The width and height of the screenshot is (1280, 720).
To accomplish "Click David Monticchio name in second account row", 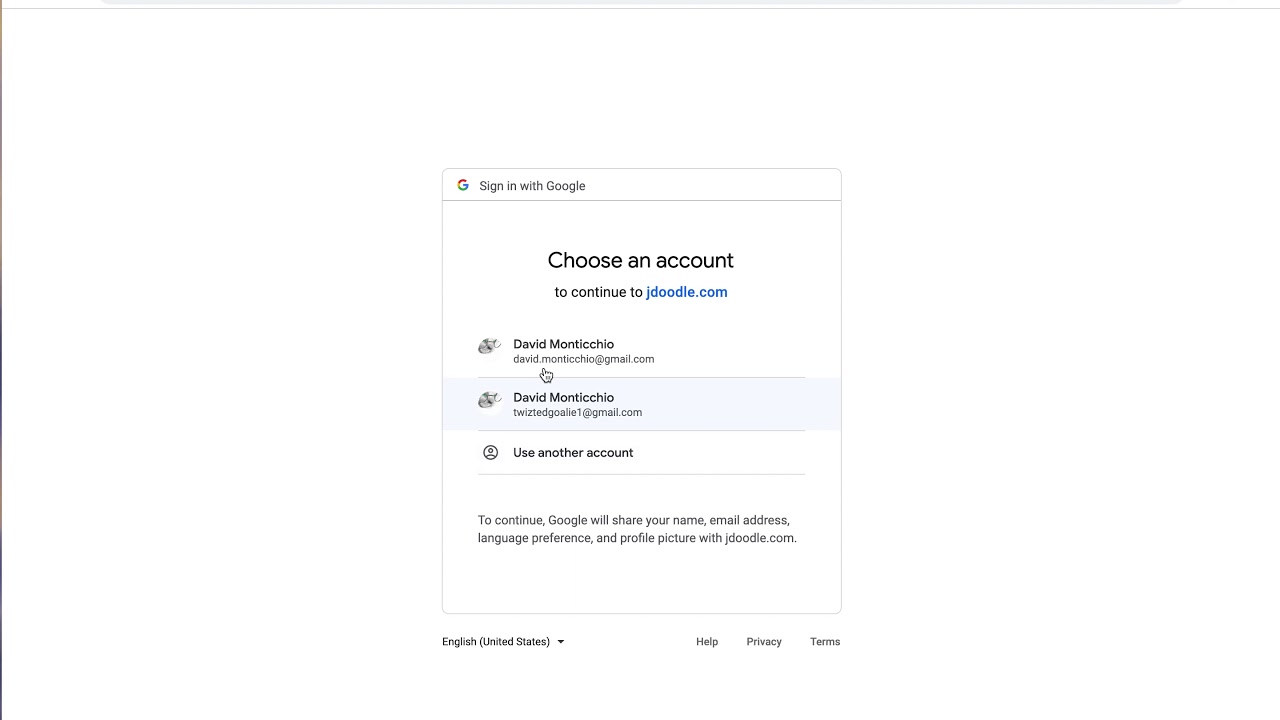I will coord(563,397).
